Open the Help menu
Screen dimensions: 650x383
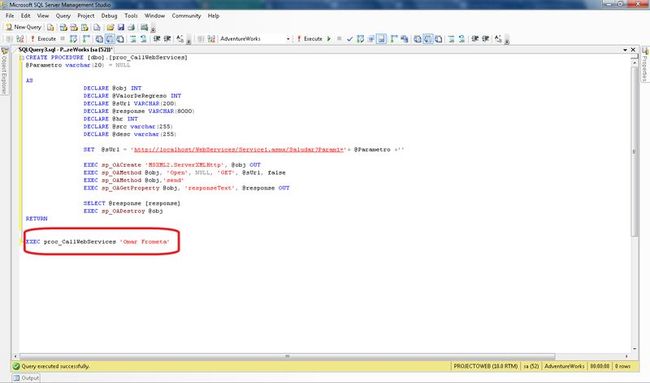213,16
